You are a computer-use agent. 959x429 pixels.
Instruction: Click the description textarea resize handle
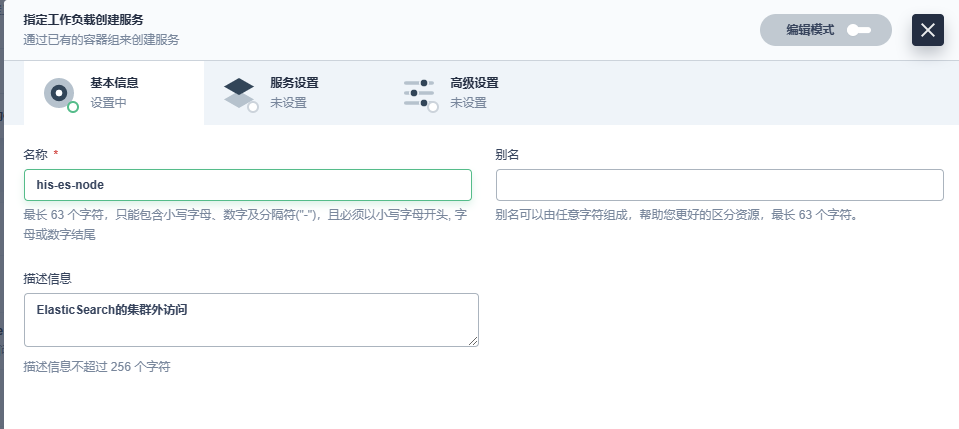tap(473, 341)
